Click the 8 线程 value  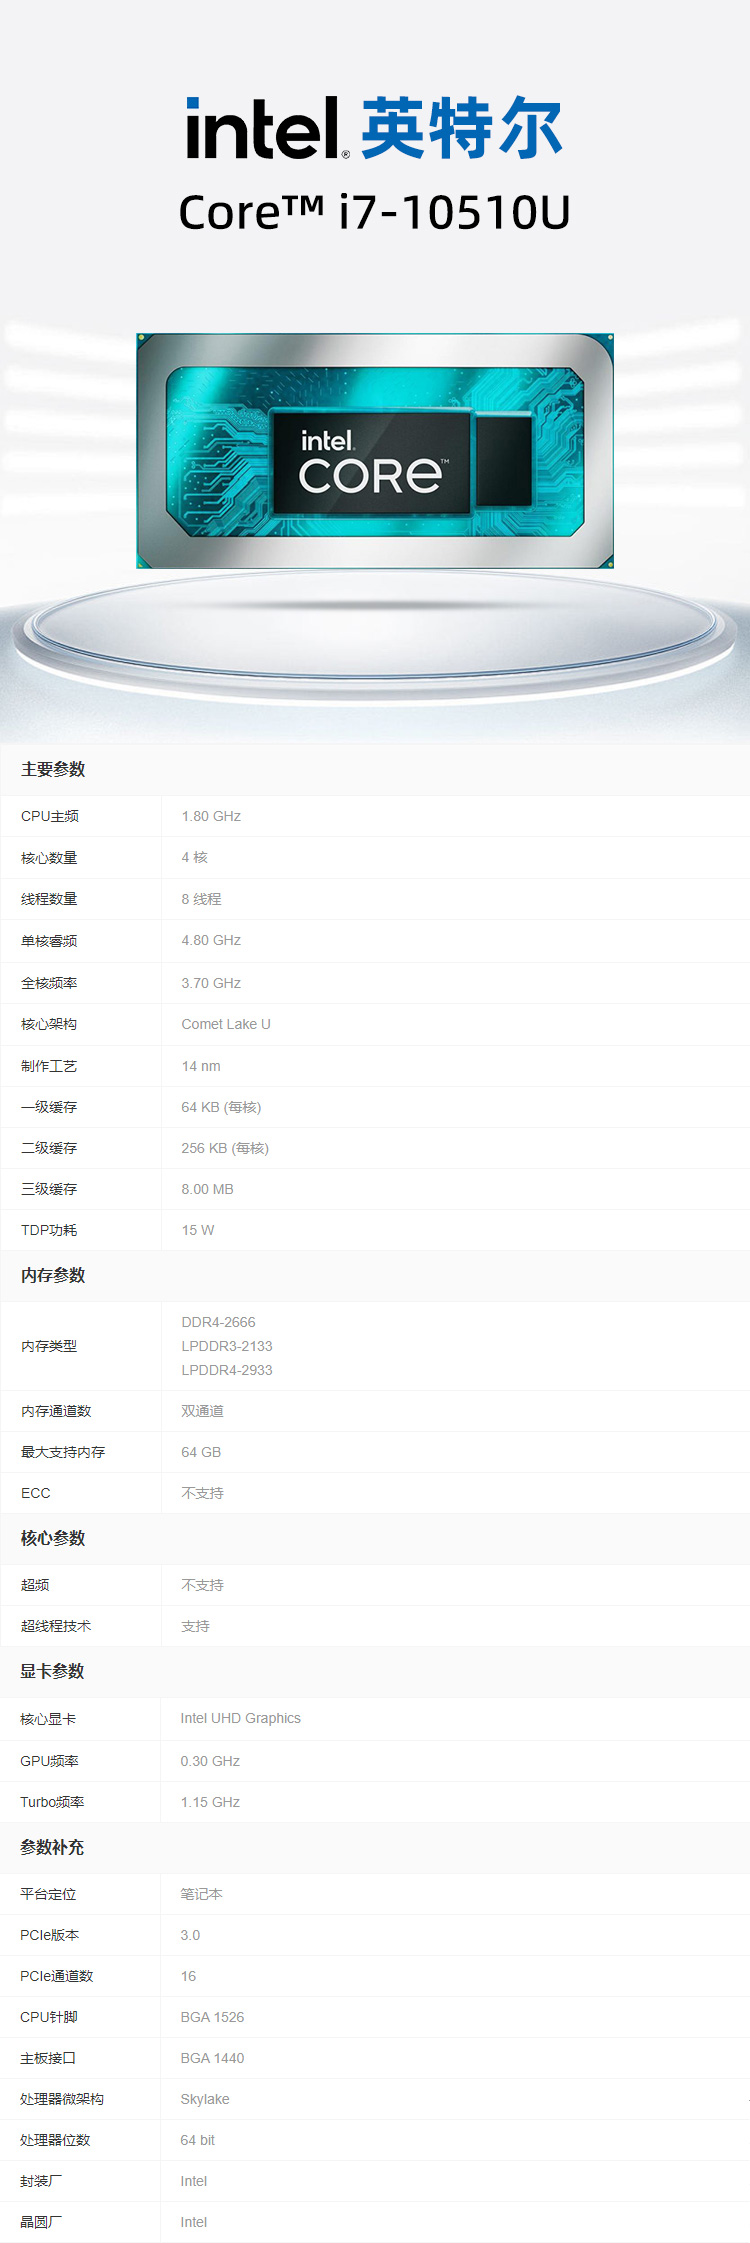point(201,899)
